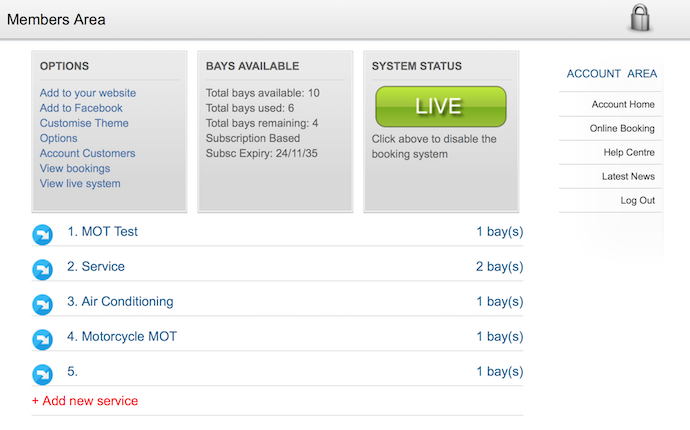Log Out from the account area
Viewport: 690px width, 430px height.
(x=637, y=200)
